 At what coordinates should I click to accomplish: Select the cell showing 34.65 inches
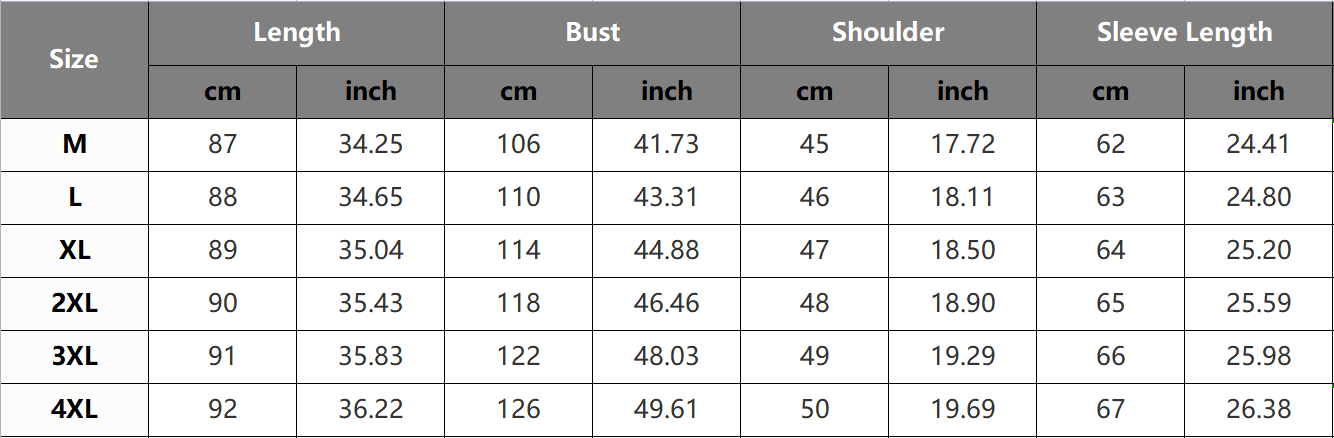[370, 197]
